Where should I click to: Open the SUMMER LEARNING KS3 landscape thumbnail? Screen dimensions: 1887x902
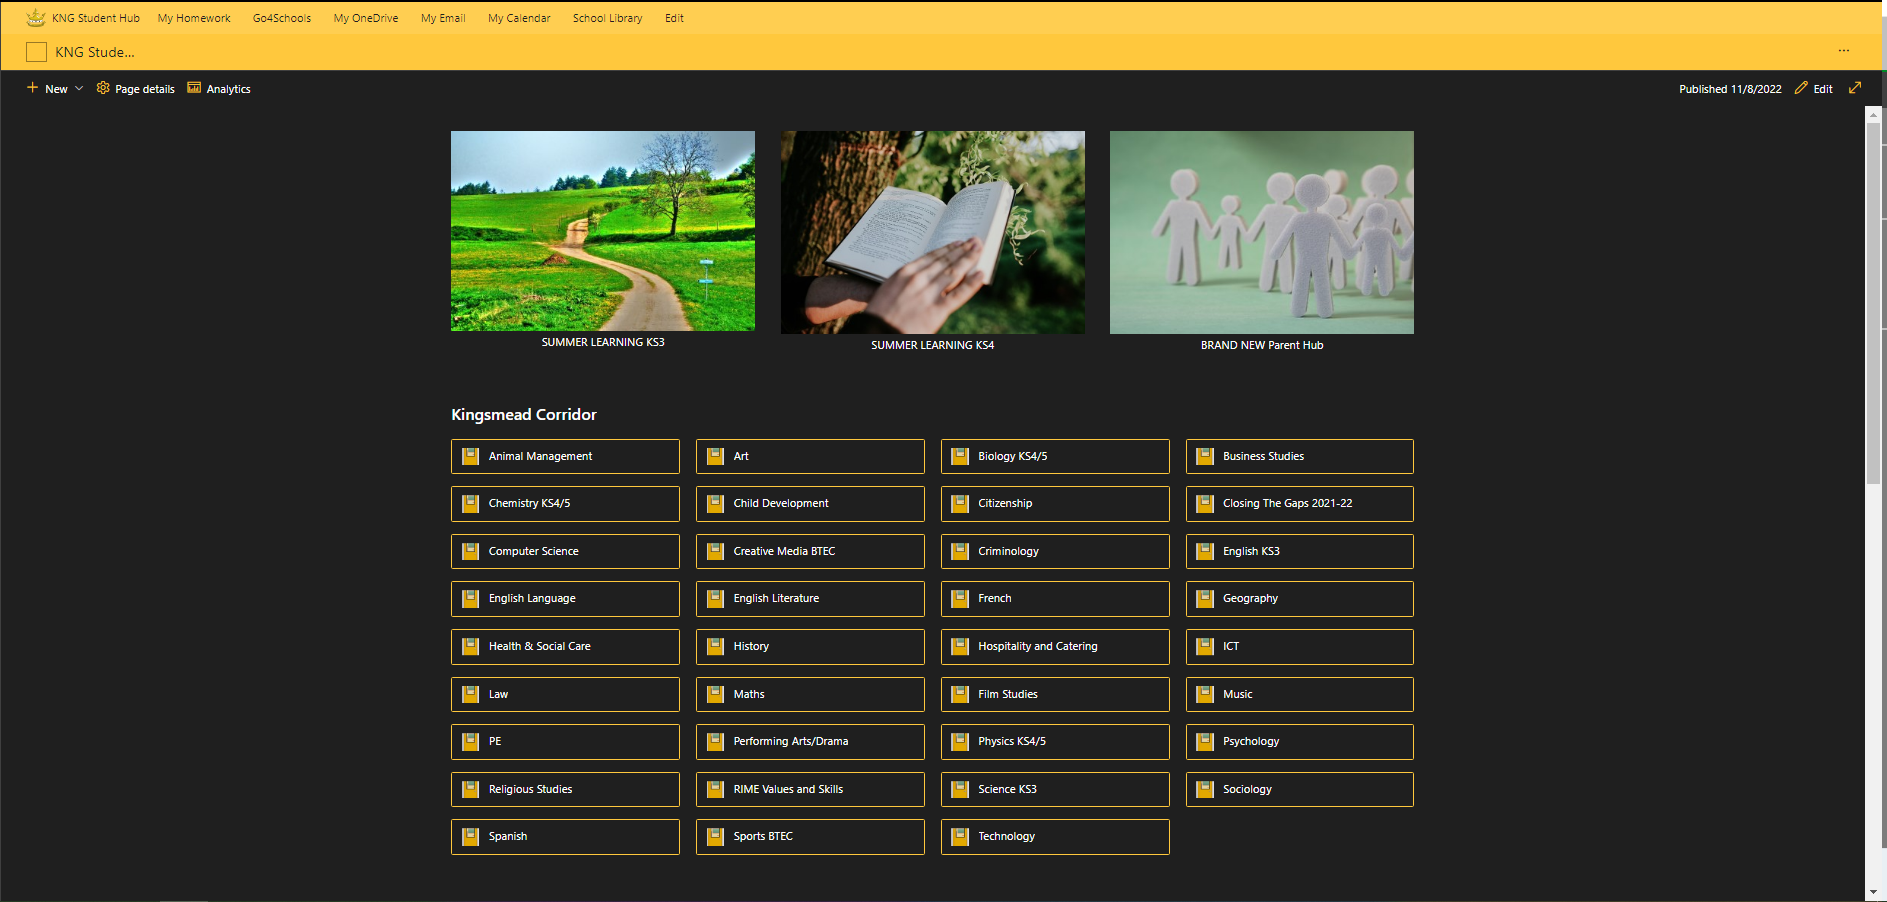603,231
